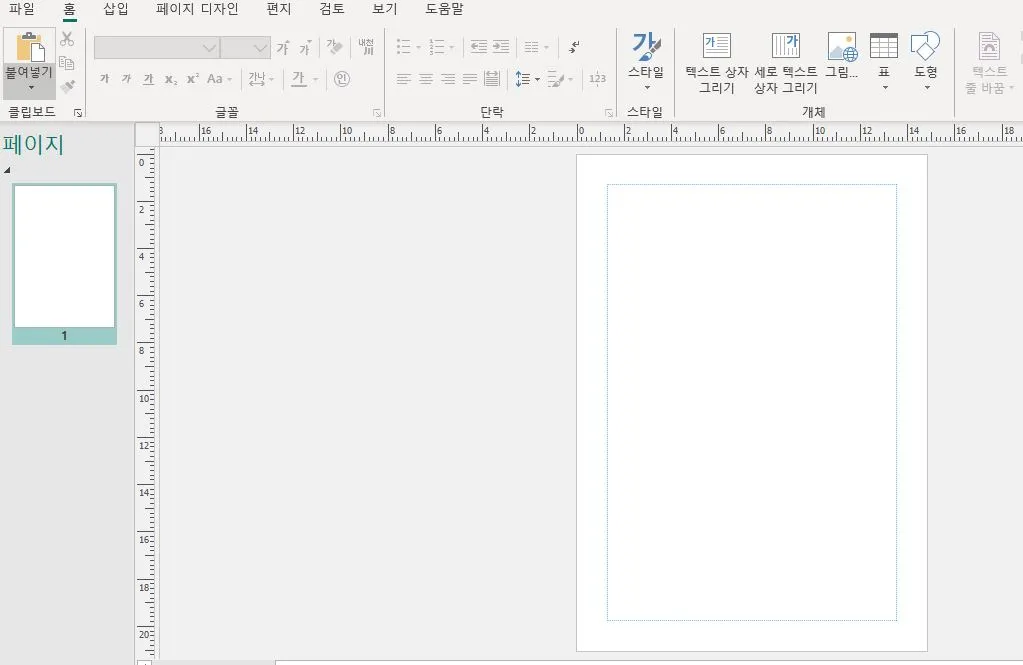Click the 텍스트 상자 그리기 button
1023x665 pixels.
[x=716, y=63]
